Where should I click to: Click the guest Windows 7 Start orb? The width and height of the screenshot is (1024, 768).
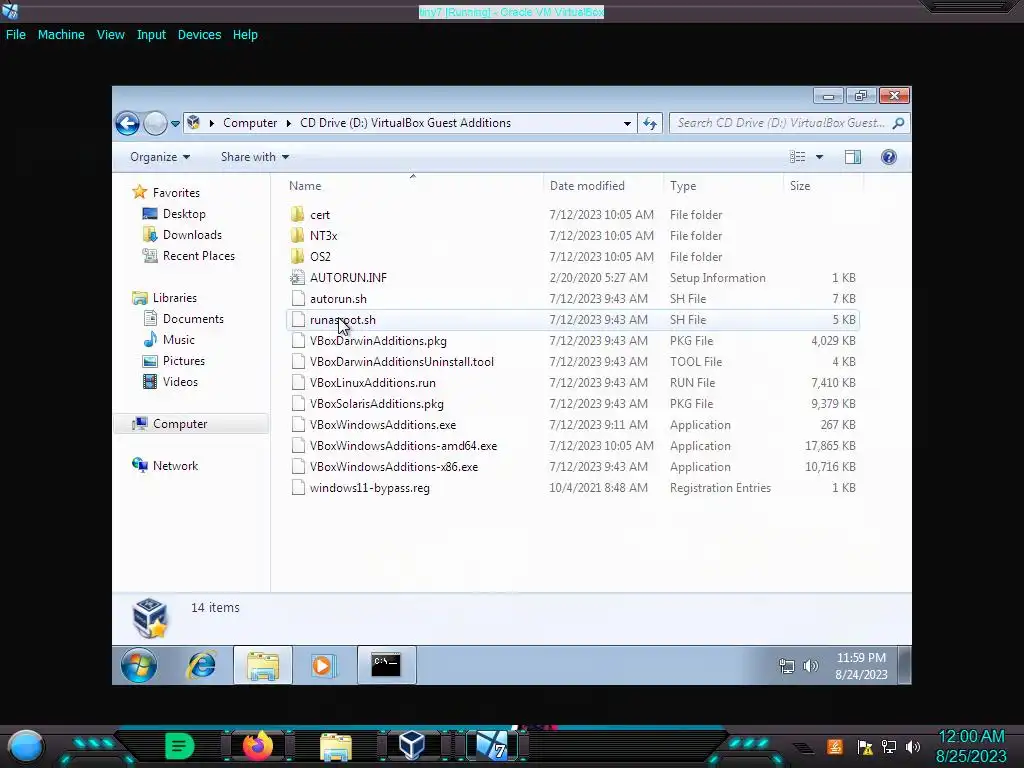[139, 665]
